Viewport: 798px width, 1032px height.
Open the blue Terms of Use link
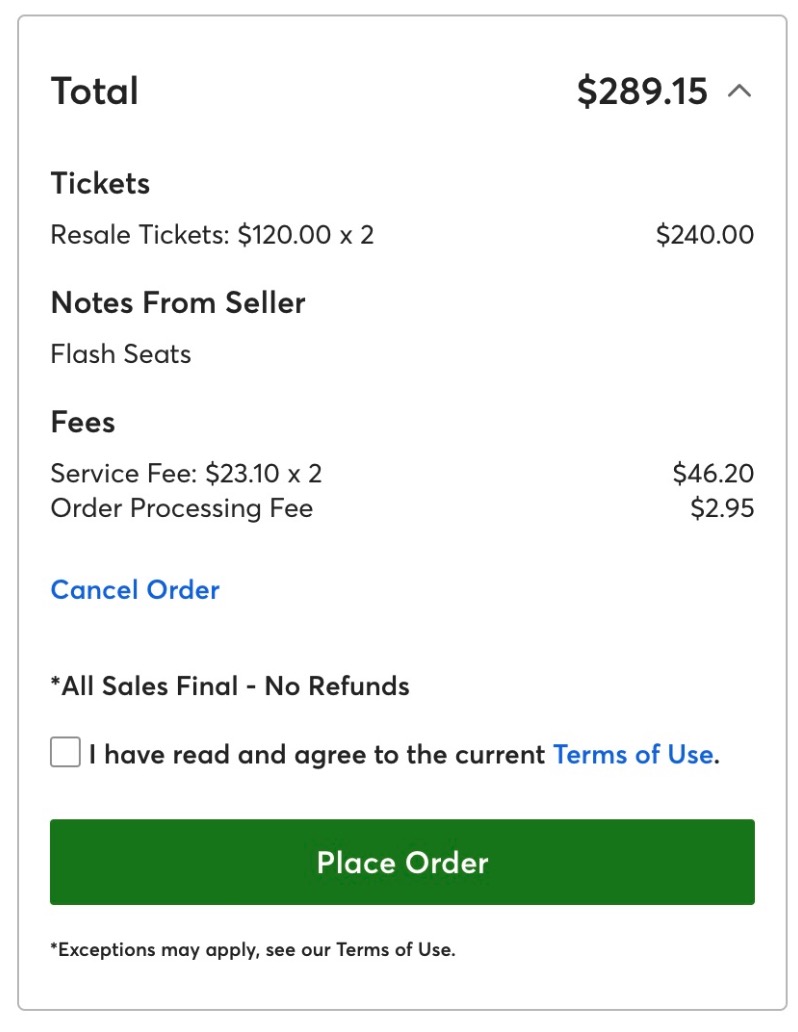click(x=633, y=754)
